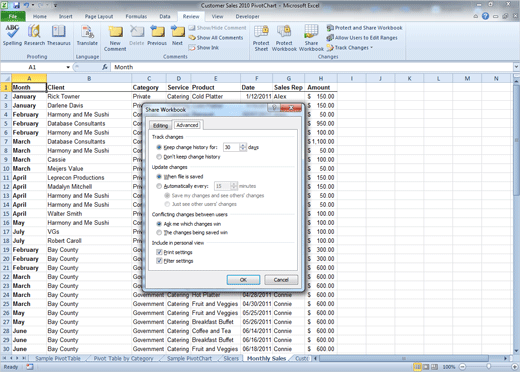The image size is (520, 372).
Task: Click the Undo icon in title bar
Action: click(x=26, y=5)
